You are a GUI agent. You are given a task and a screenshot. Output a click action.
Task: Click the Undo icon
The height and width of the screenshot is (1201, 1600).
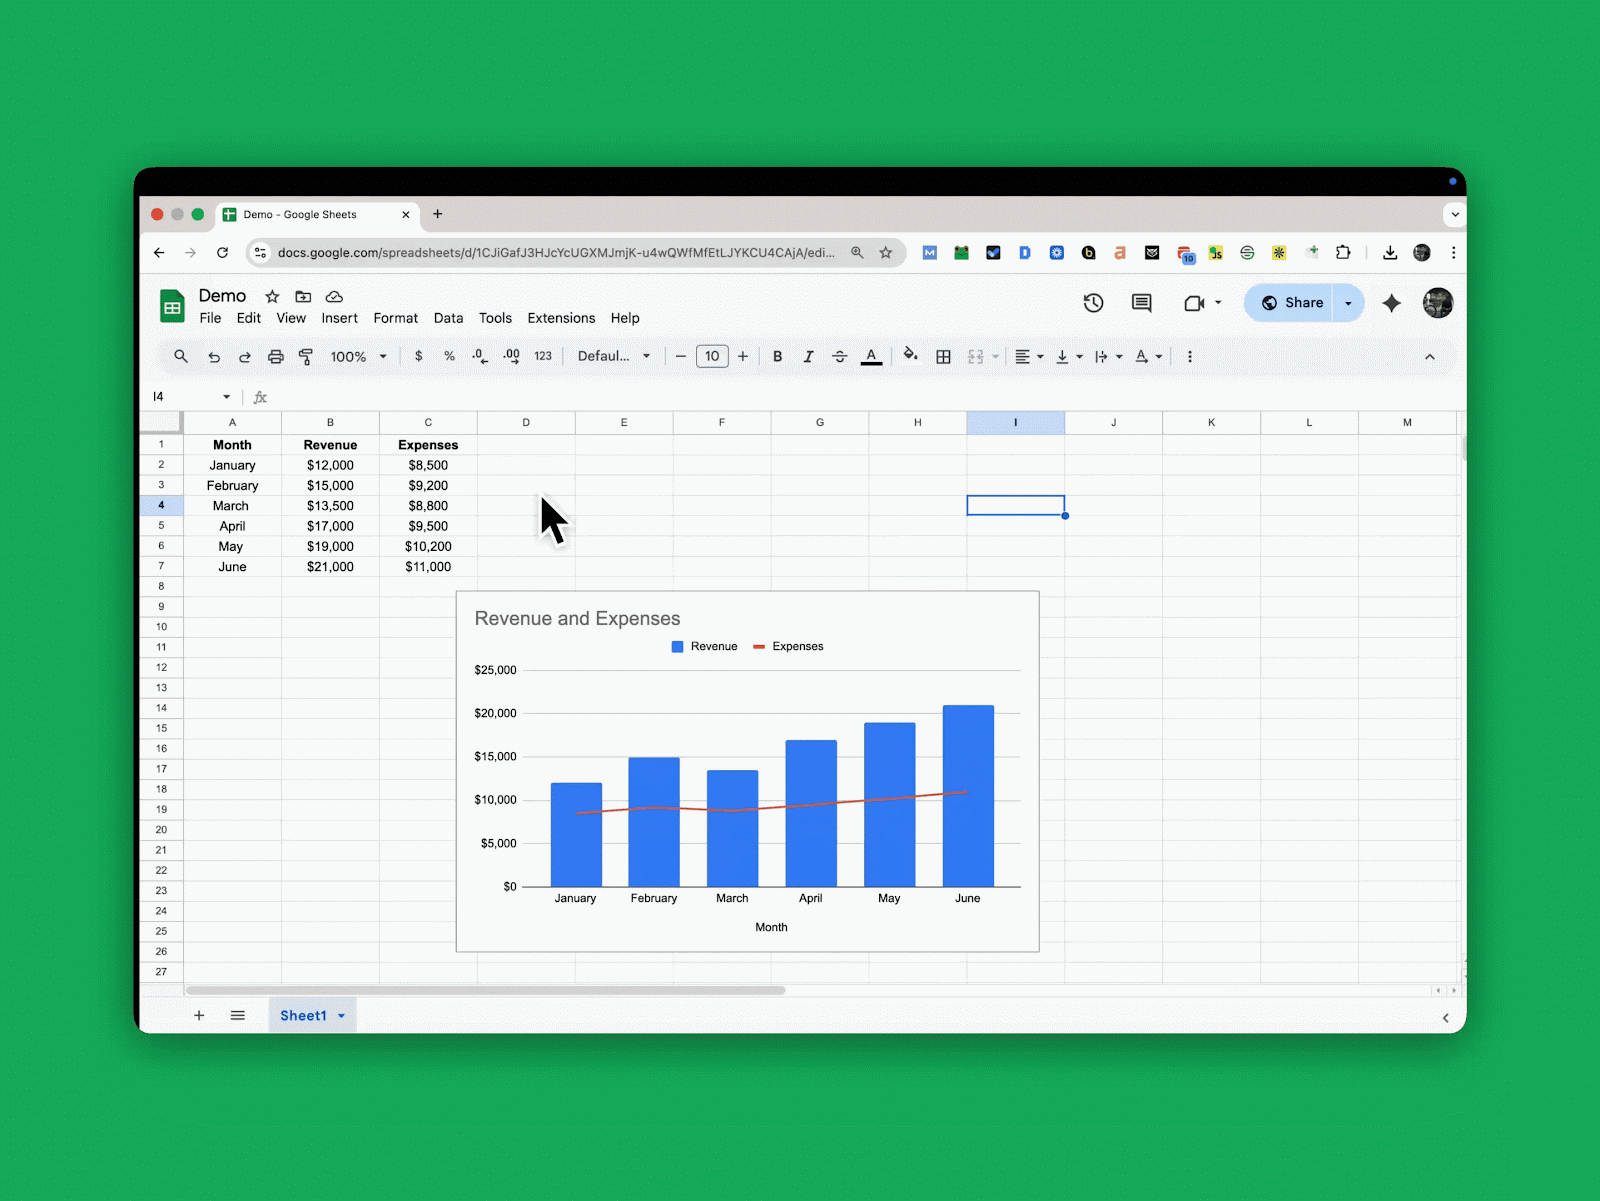(214, 356)
